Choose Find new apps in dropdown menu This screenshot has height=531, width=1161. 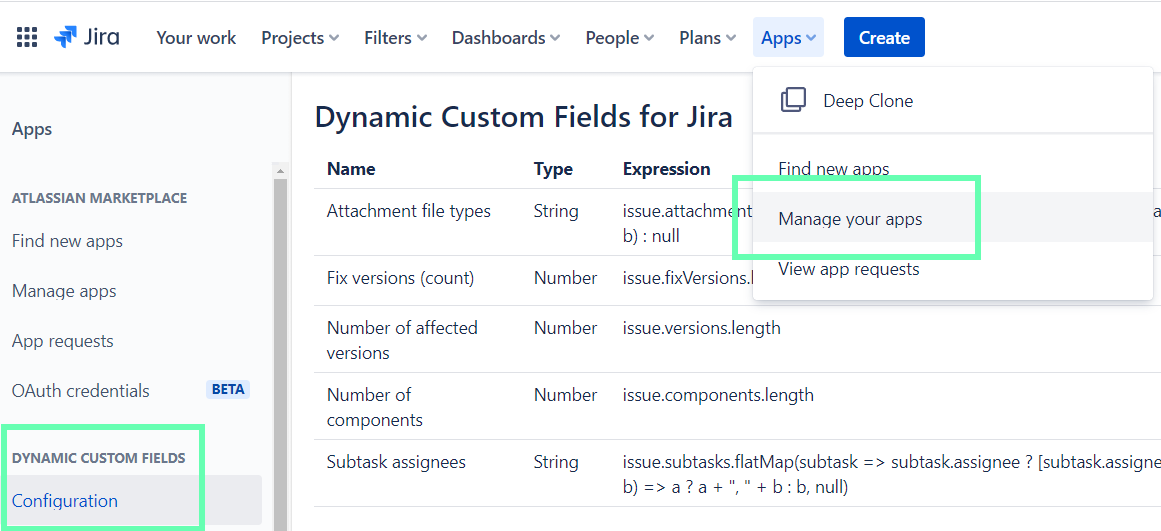[x=833, y=169]
